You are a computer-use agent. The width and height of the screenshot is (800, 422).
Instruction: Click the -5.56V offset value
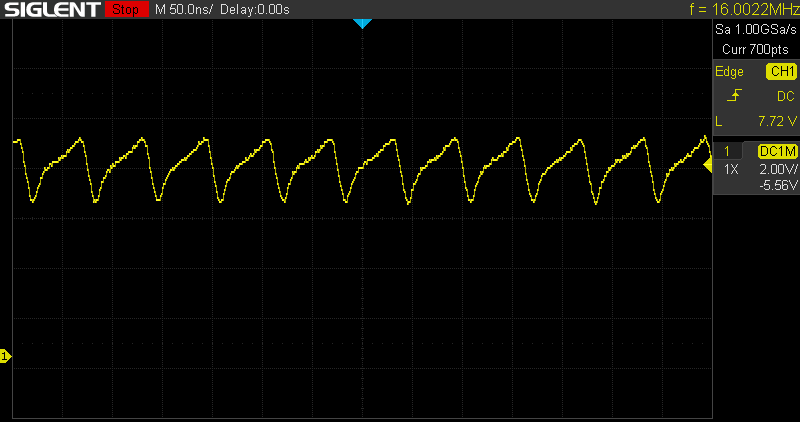pyautogui.click(x=778, y=185)
